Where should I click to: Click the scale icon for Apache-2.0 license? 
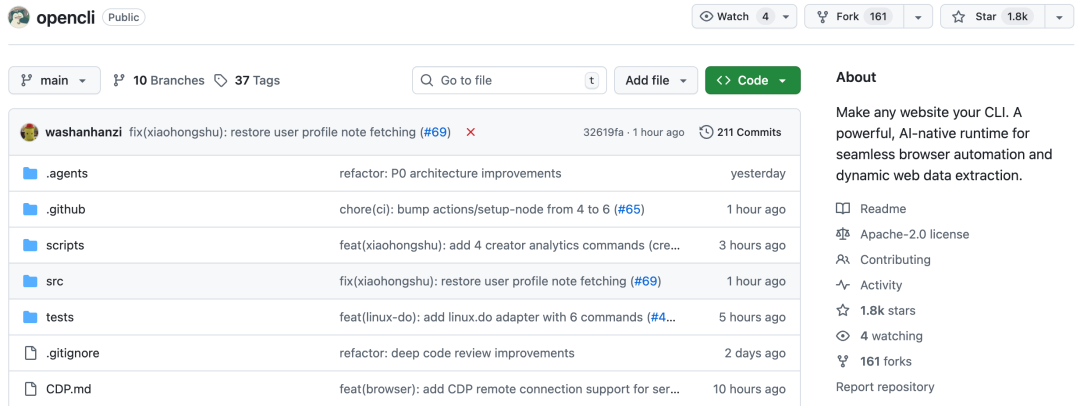(843, 234)
